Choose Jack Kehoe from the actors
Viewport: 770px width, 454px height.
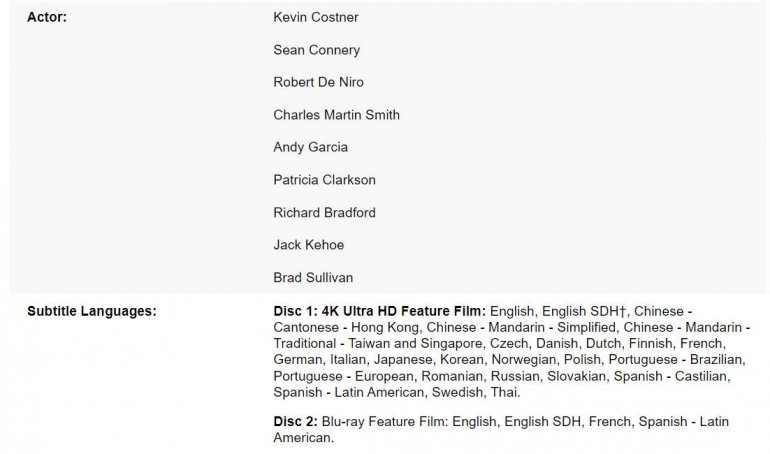pyautogui.click(x=307, y=244)
